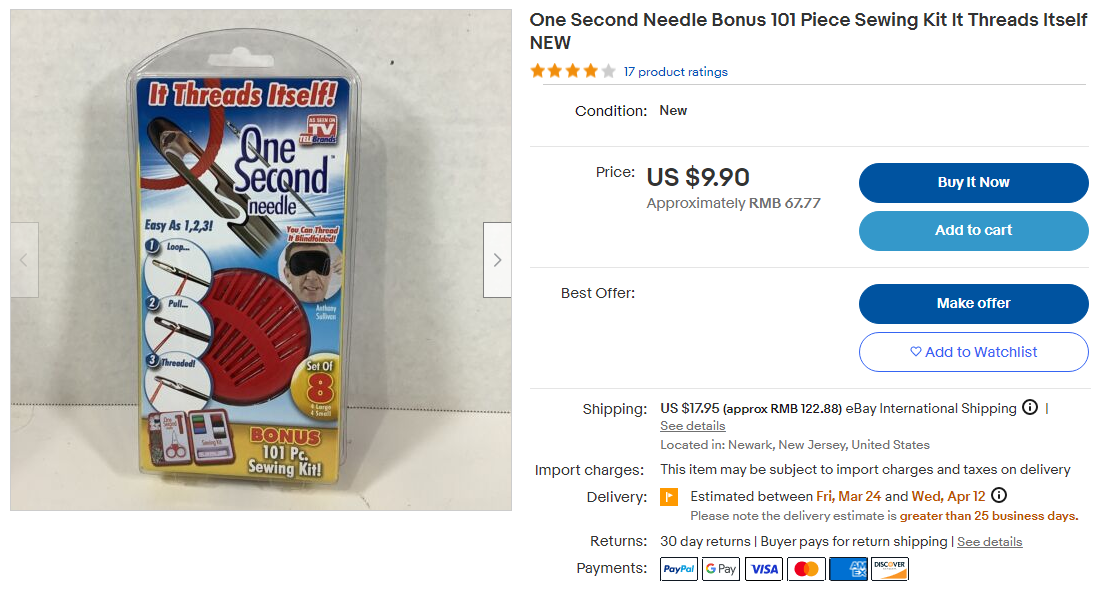The image size is (1100, 596).
Task: Select the PayPal payment icon
Action: [x=678, y=568]
